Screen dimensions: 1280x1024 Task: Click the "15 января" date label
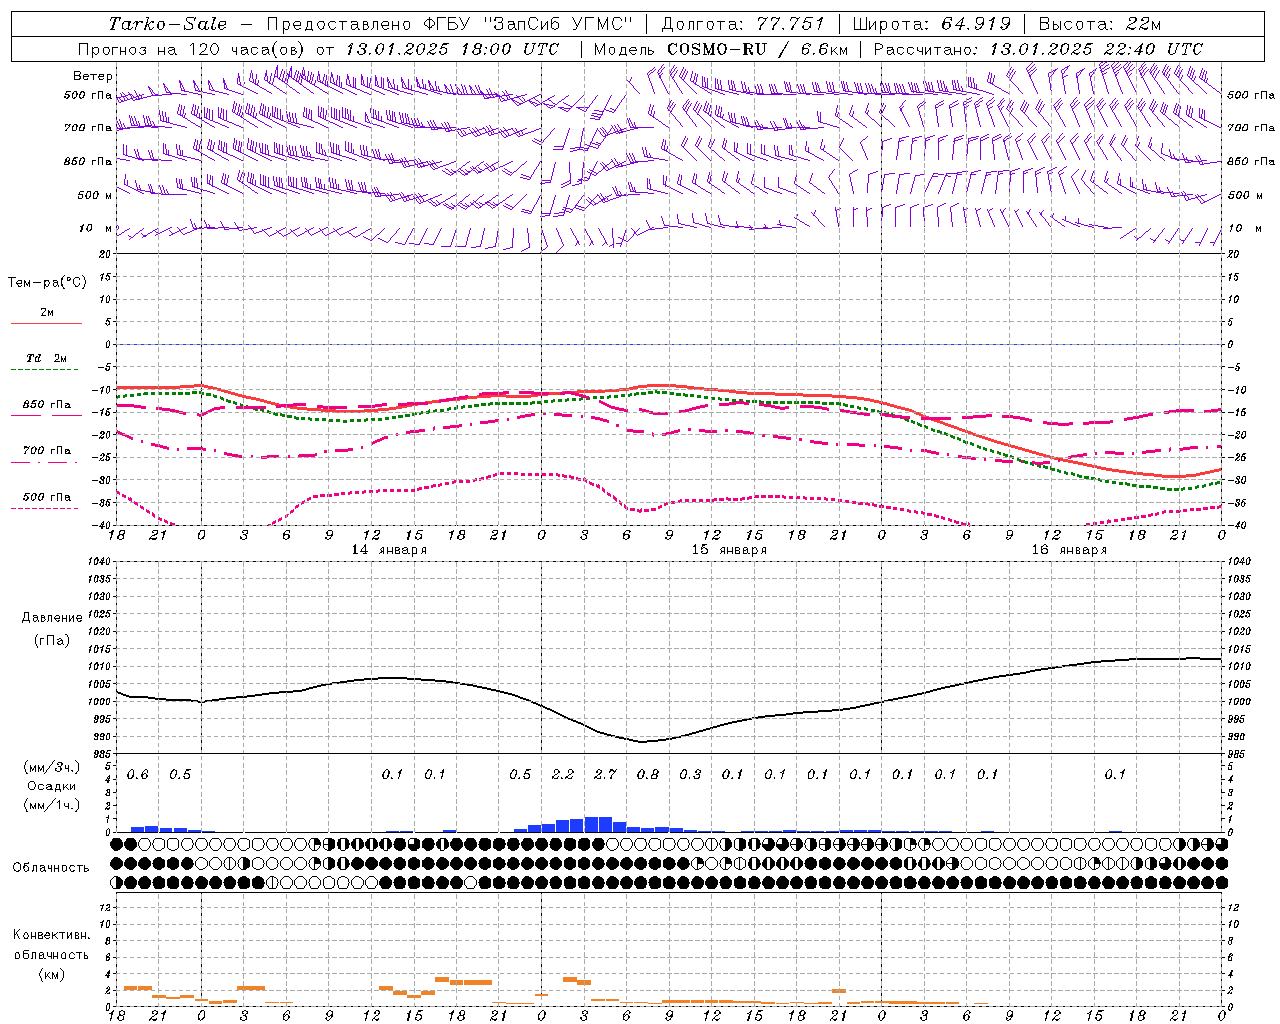tap(729, 550)
